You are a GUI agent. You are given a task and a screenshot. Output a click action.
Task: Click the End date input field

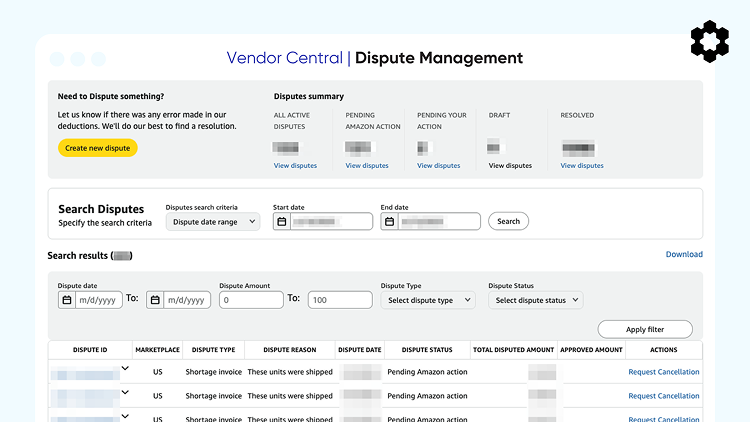click(439, 222)
